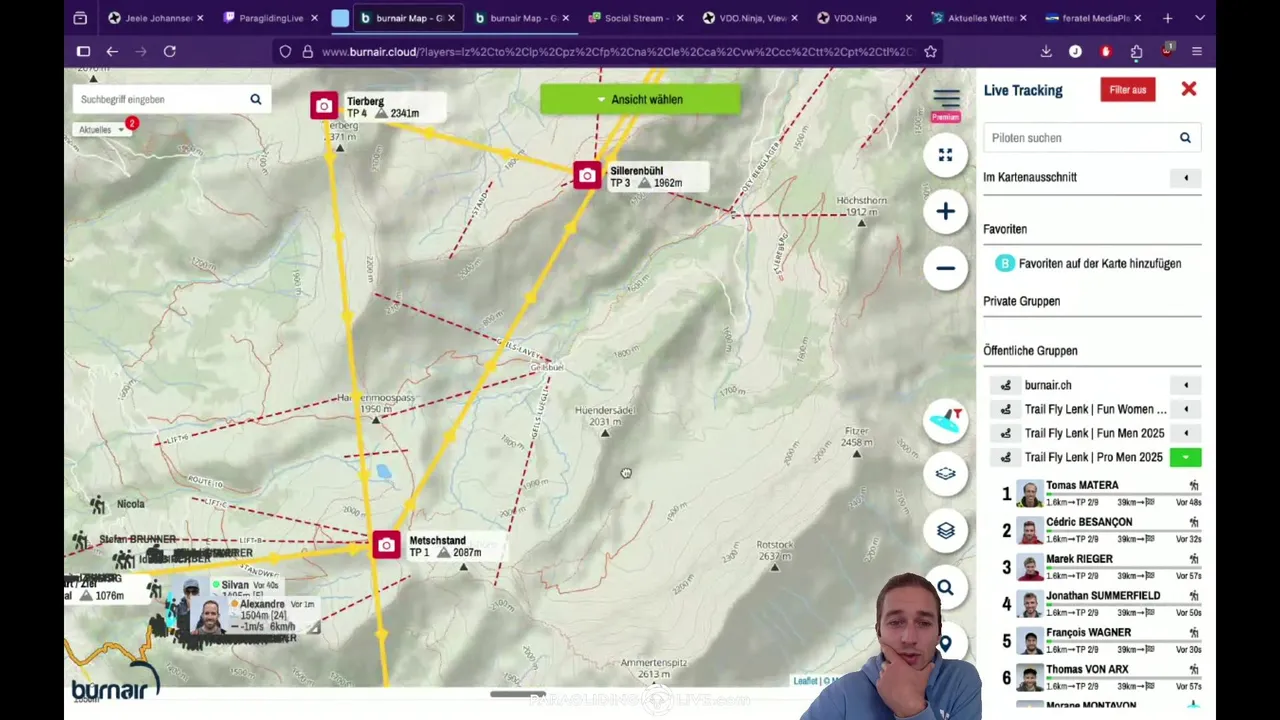Click the Nicola pilot marker on map

pyautogui.click(x=98, y=505)
